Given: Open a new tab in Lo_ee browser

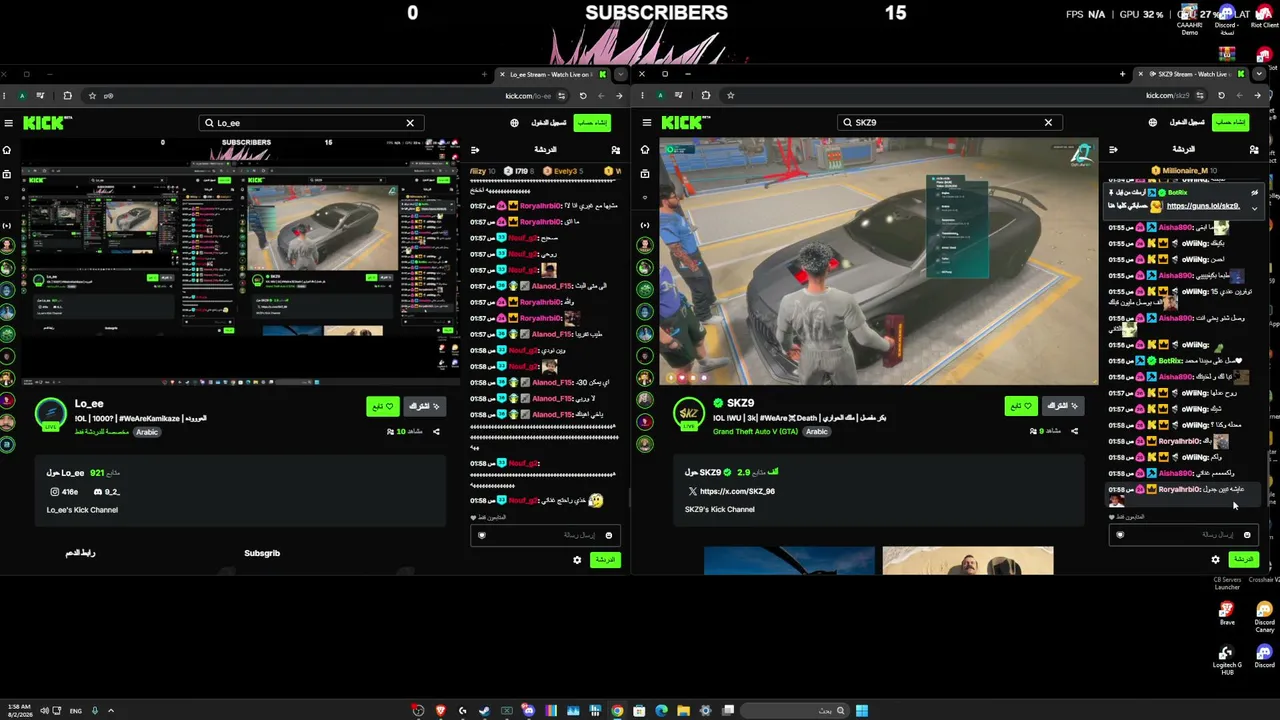Looking at the screenshot, I should (484, 74).
